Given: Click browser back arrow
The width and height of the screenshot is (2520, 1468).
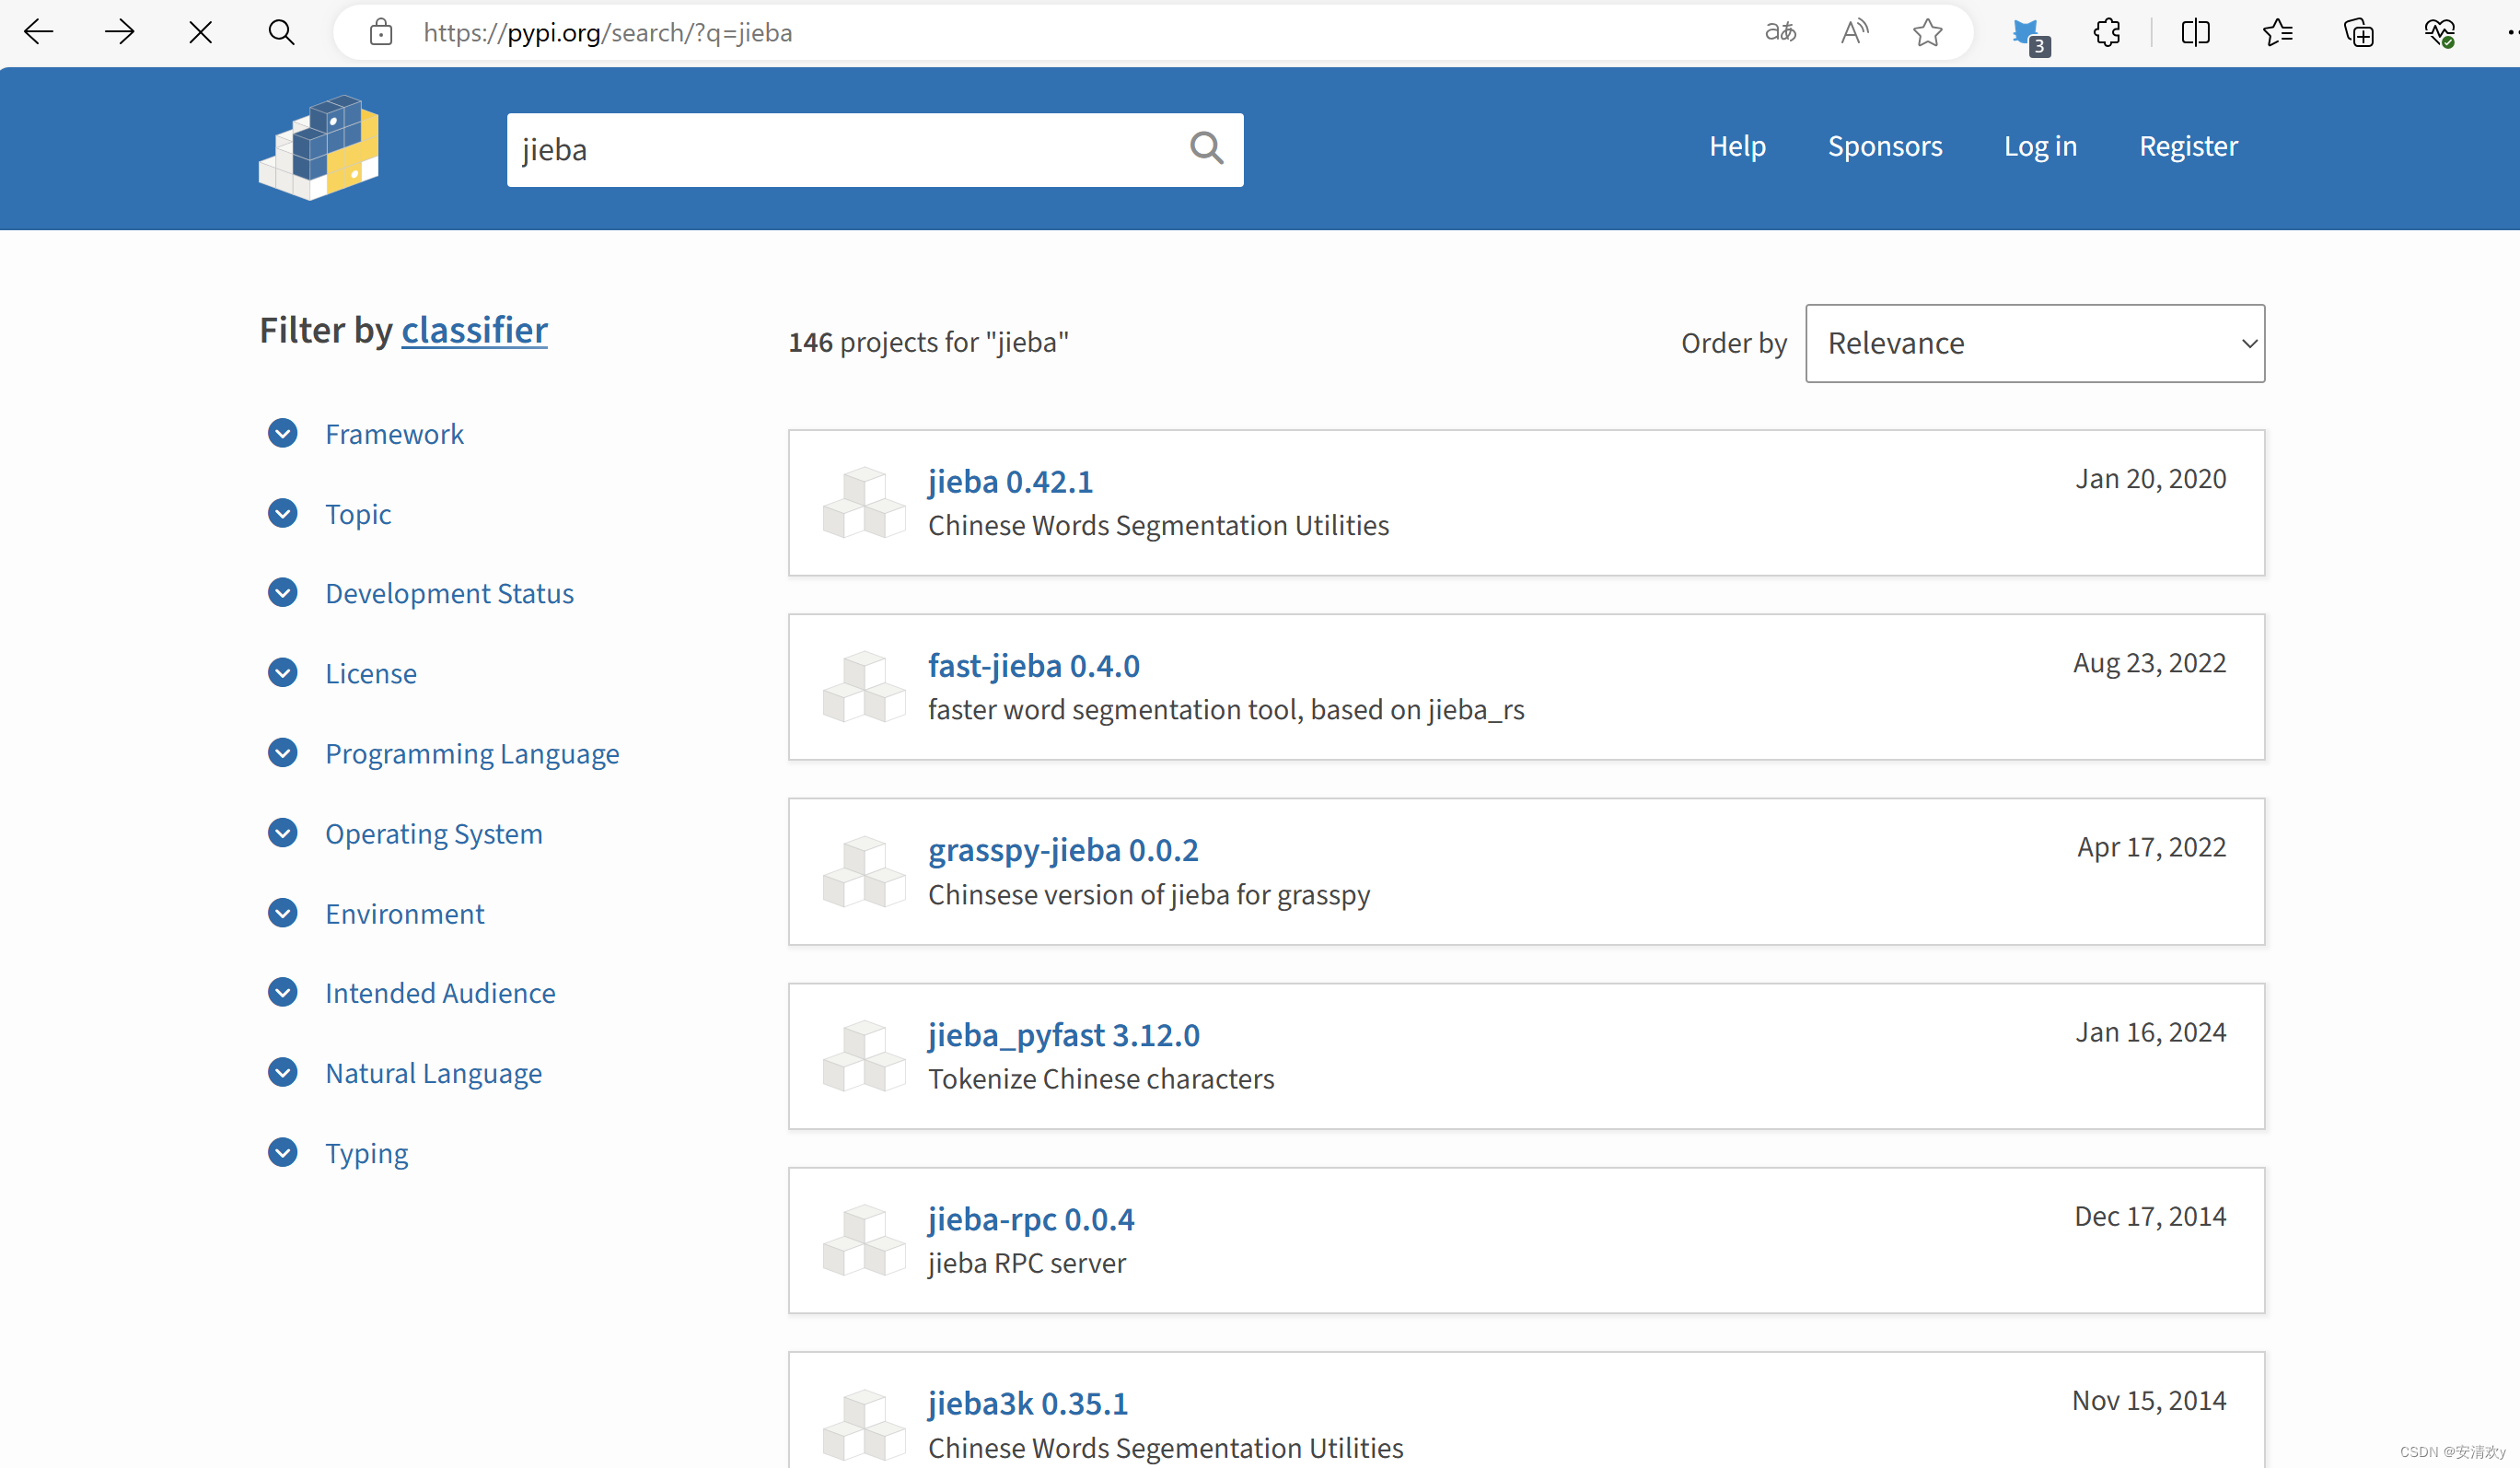Looking at the screenshot, I should point(39,32).
